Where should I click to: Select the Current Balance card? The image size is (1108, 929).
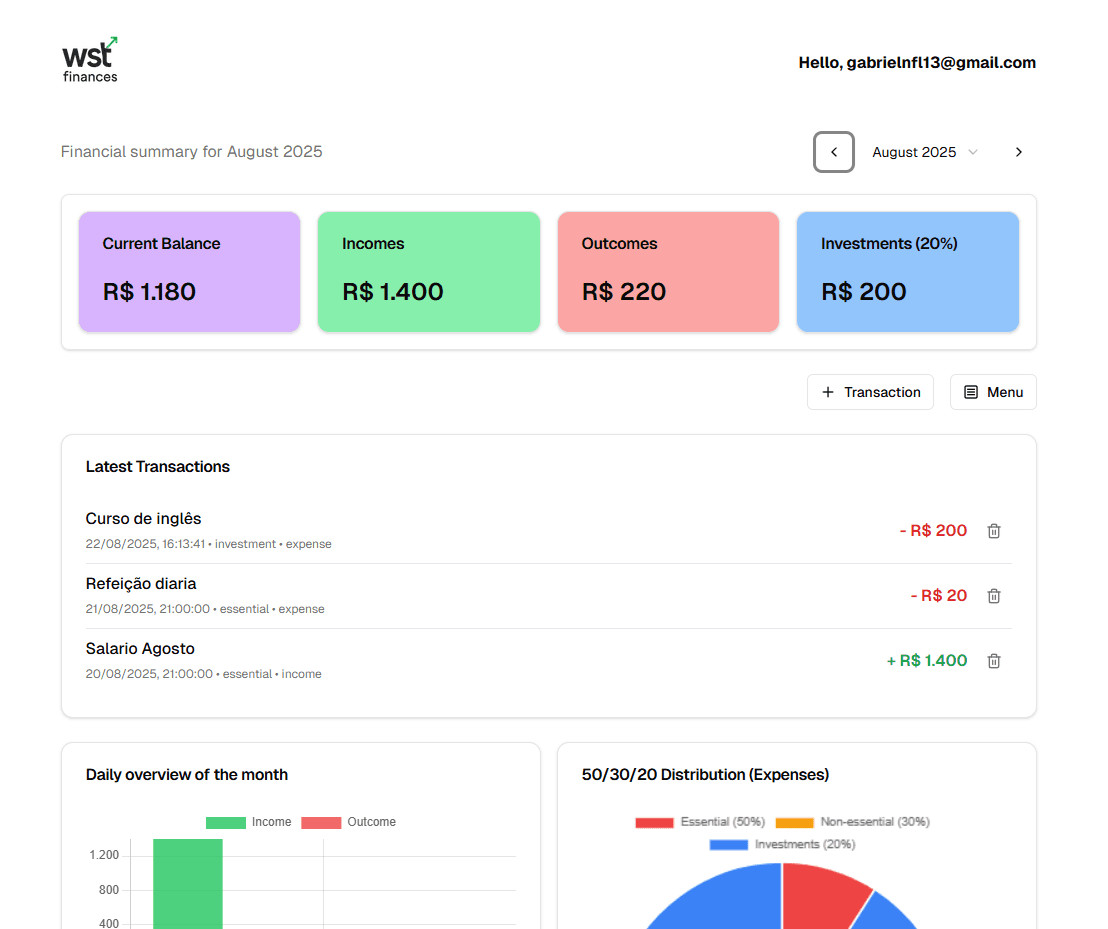click(189, 272)
